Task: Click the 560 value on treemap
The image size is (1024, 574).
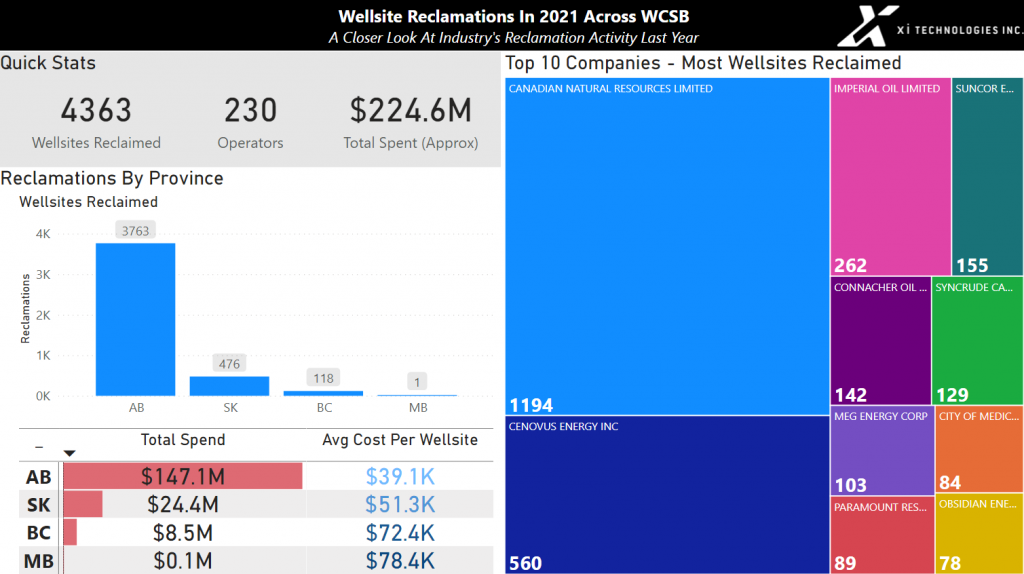Action: point(525,563)
